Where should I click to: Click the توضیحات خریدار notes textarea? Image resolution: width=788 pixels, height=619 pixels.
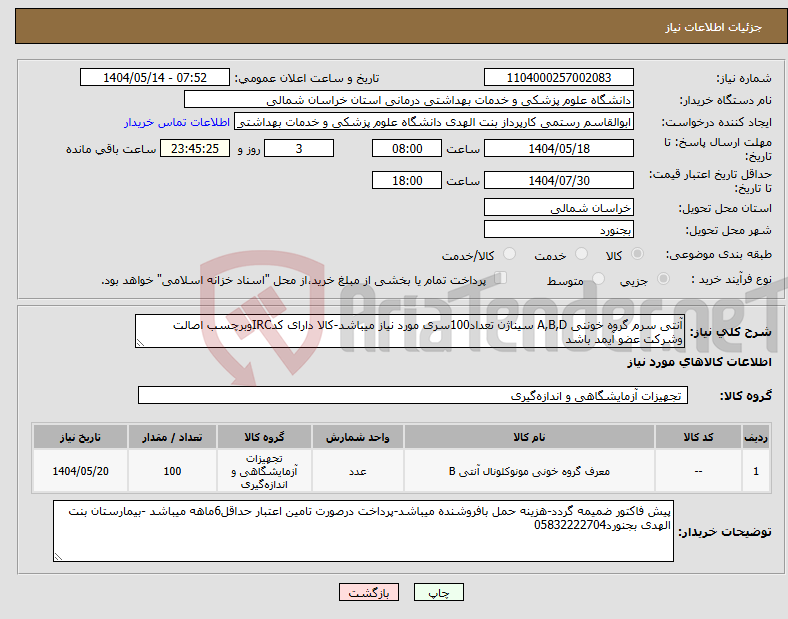[363, 531]
